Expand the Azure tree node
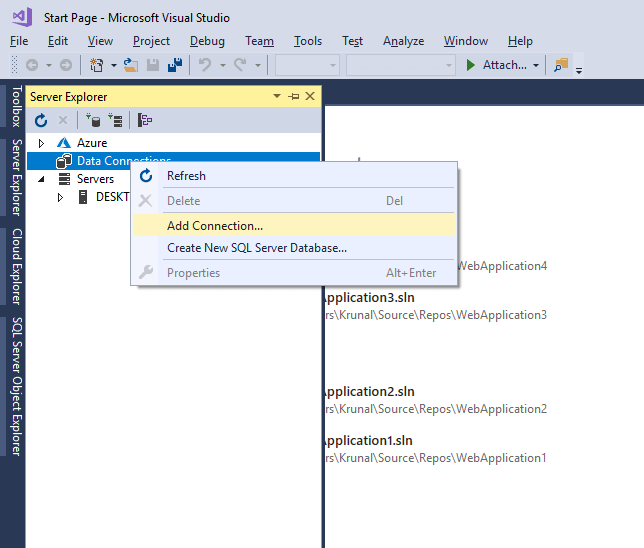 point(41,143)
